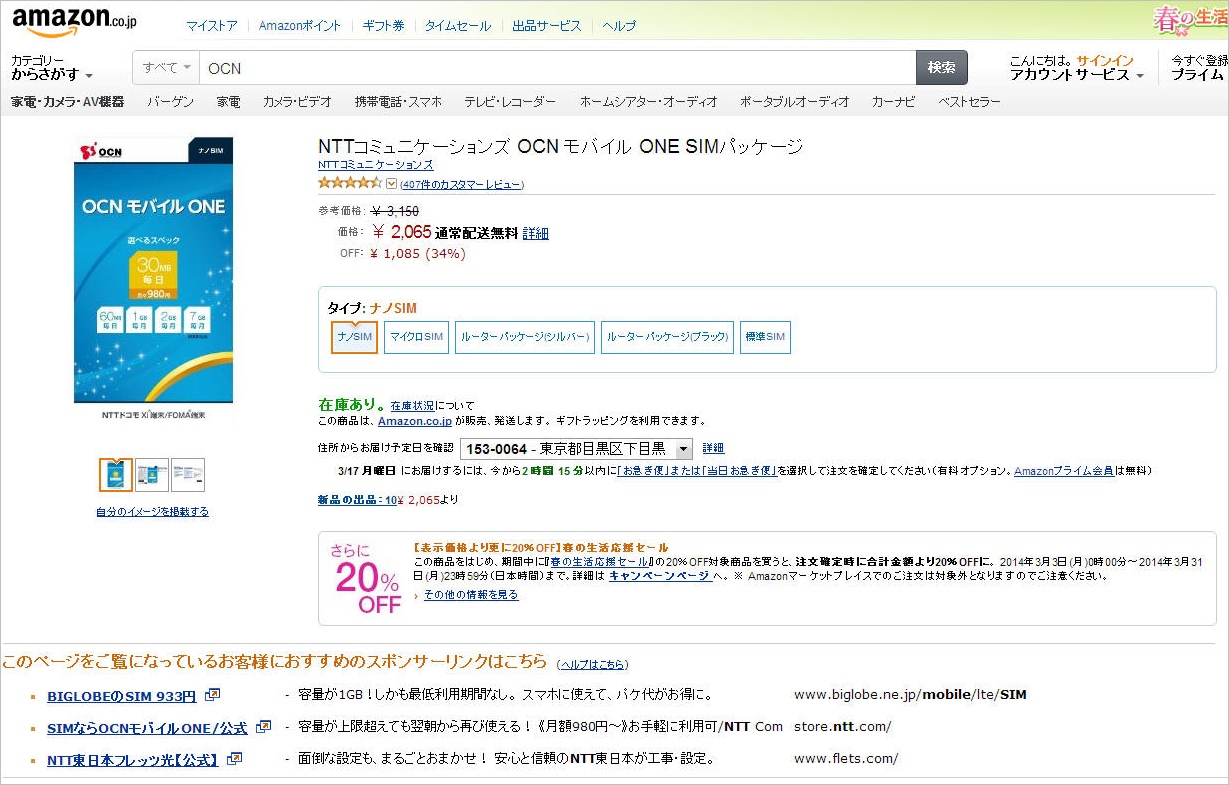Viewport: 1229px width, 785px height.
Task: Open the BIGLOBEのSIM 933円 sponsored link
Action: [x=122, y=695]
